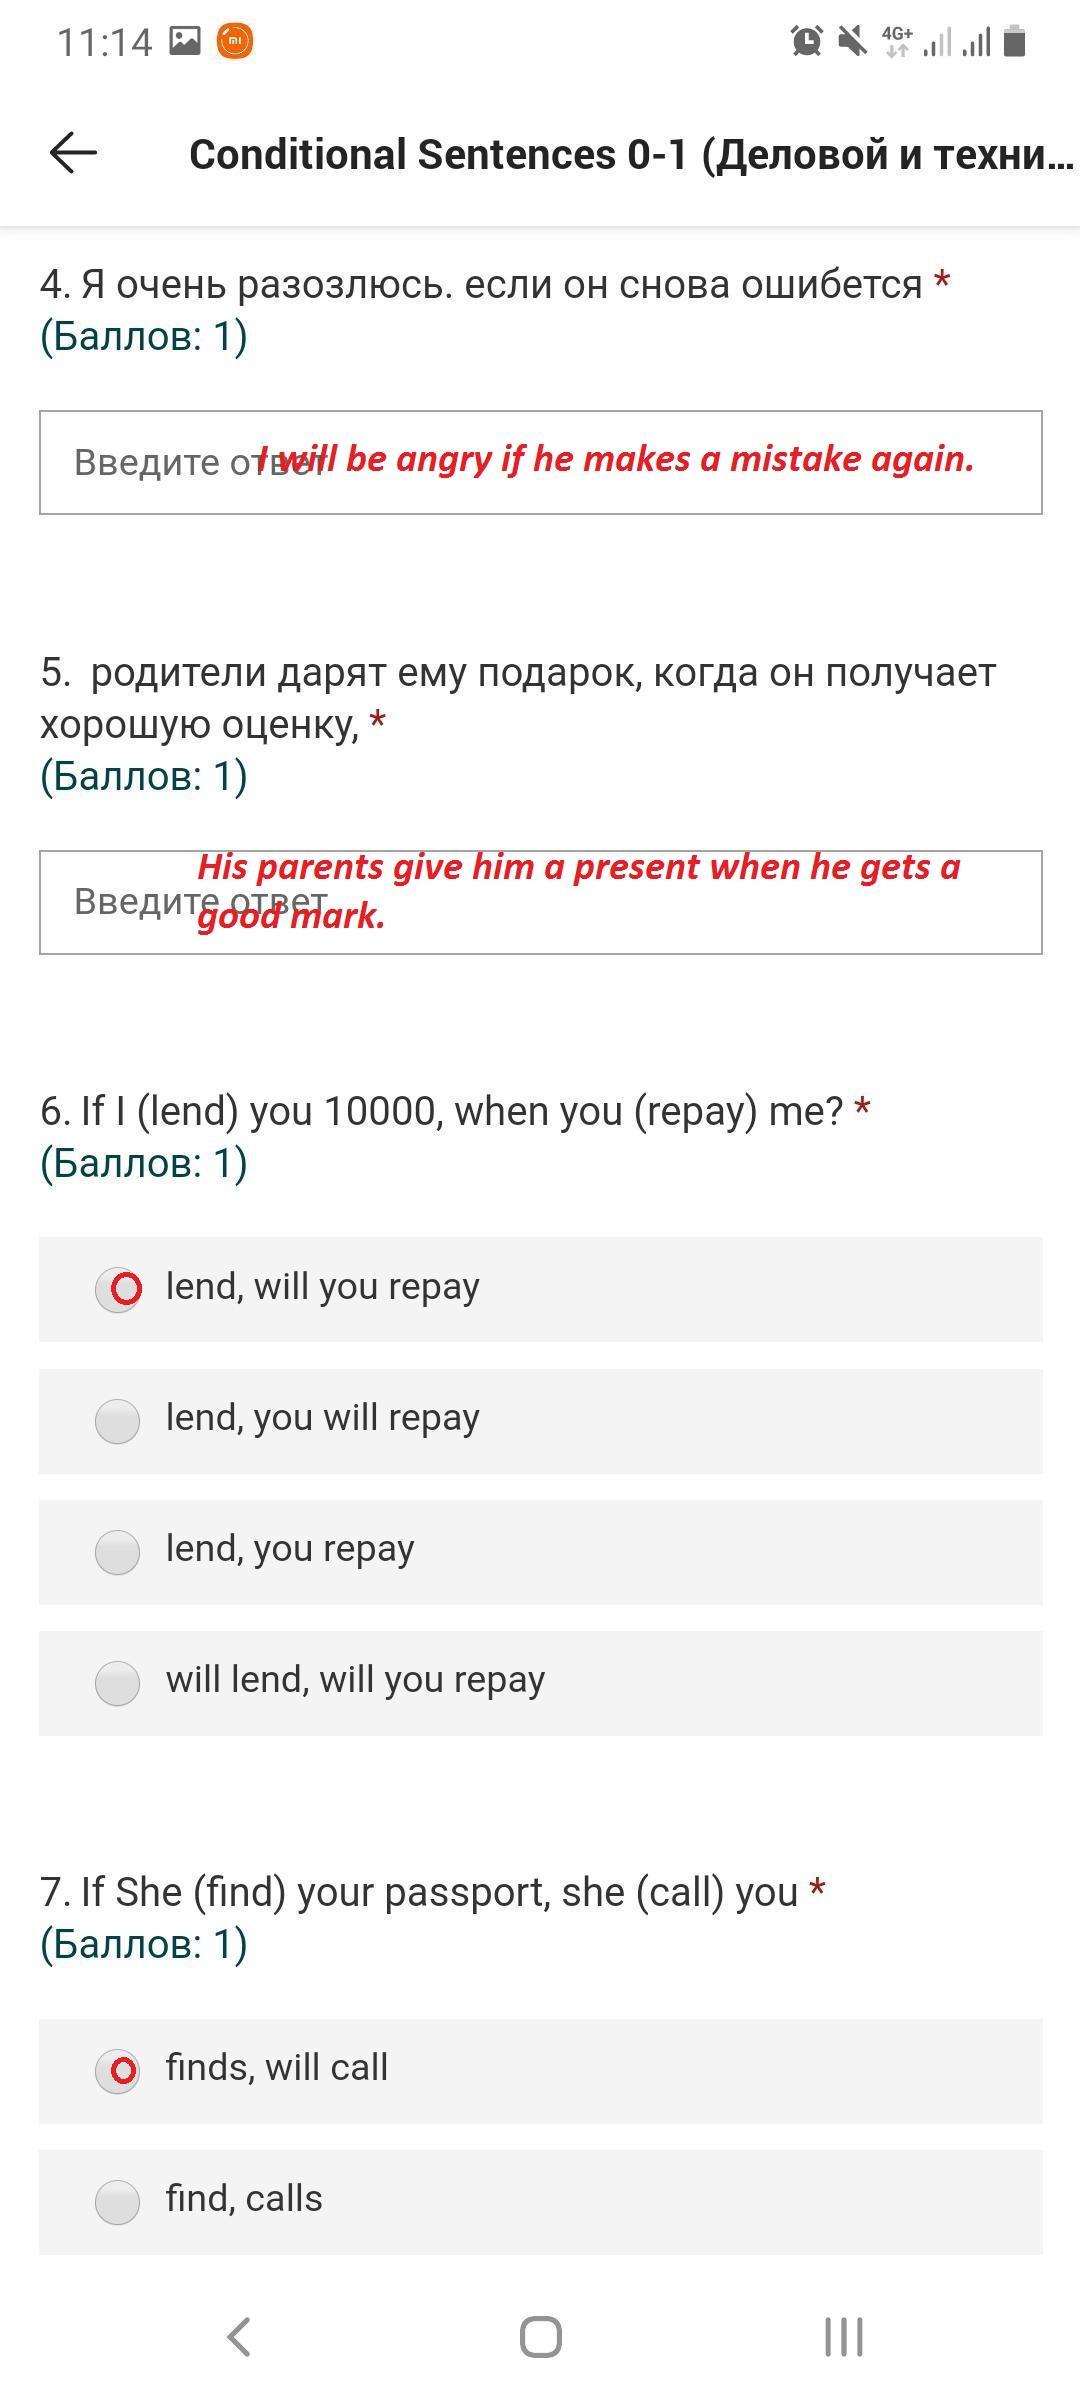This screenshot has width=1080, height=2400.
Task: Tap the muted sound status icon
Action: pyautogui.click(x=853, y=42)
